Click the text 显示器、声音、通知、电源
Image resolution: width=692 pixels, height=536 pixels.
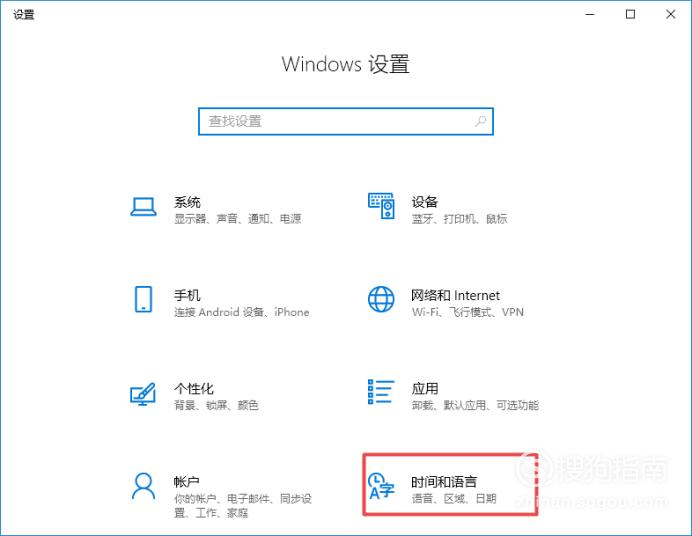click(237, 219)
